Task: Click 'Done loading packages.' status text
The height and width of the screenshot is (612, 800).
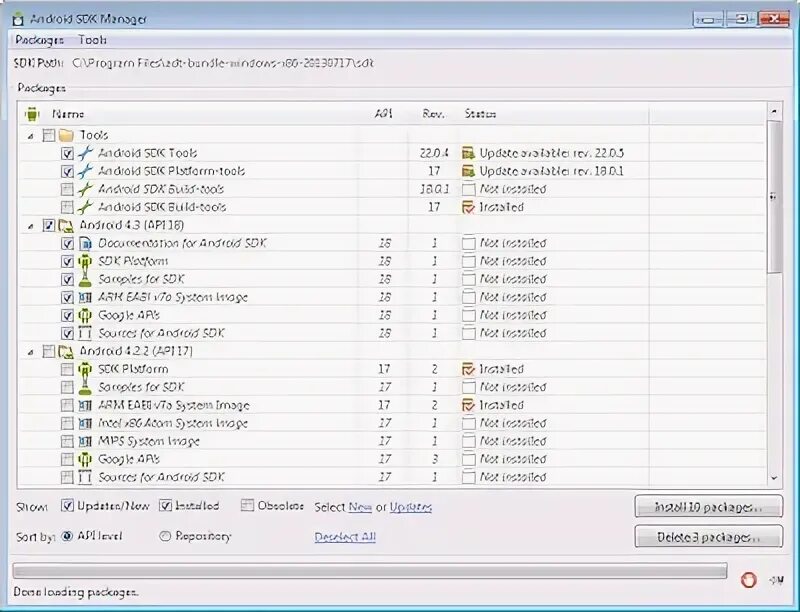Action: click(x=76, y=592)
